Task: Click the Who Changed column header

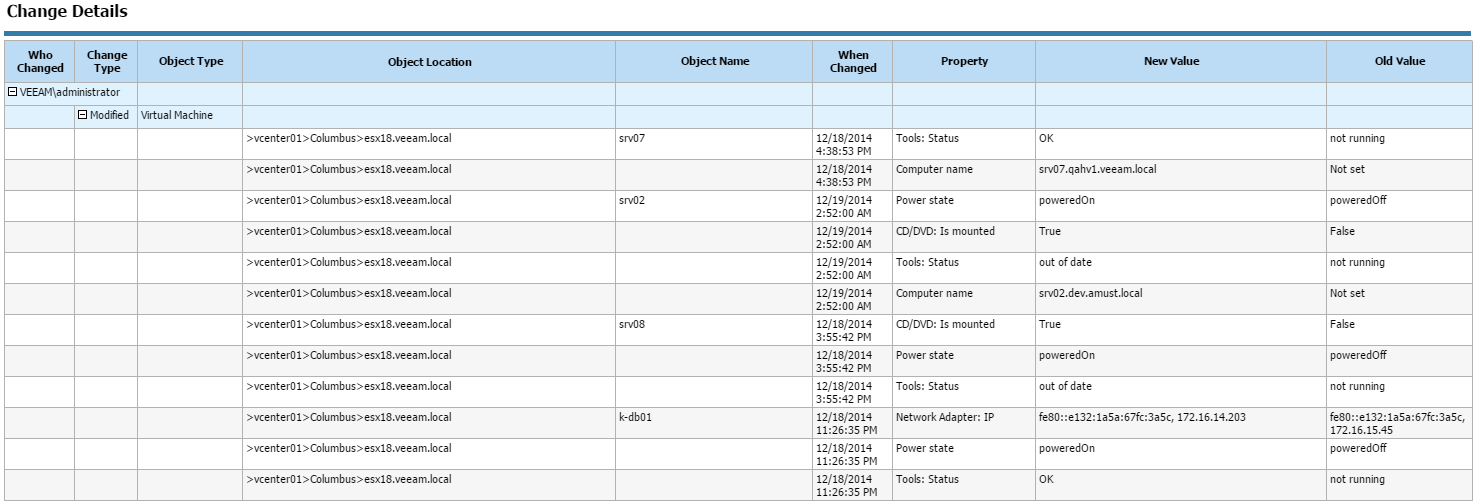Action: click(40, 62)
